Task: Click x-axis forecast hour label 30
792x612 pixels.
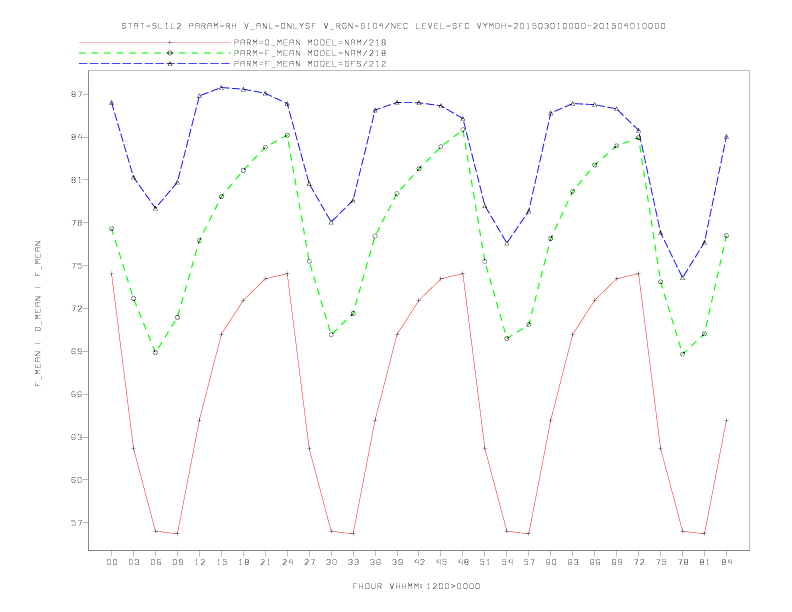Action: tap(331, 562)
